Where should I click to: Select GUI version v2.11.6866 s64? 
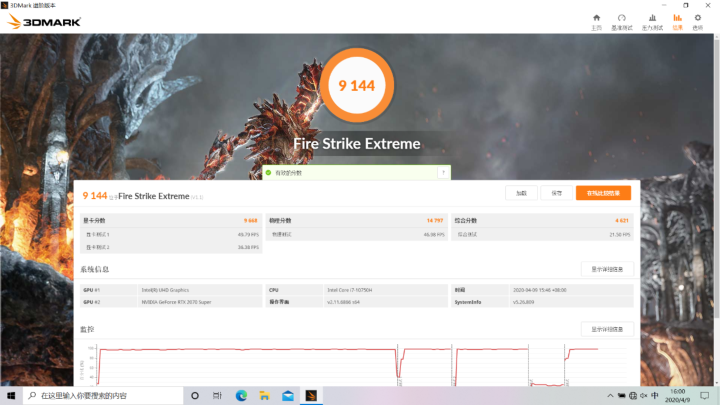coord(343,302)
